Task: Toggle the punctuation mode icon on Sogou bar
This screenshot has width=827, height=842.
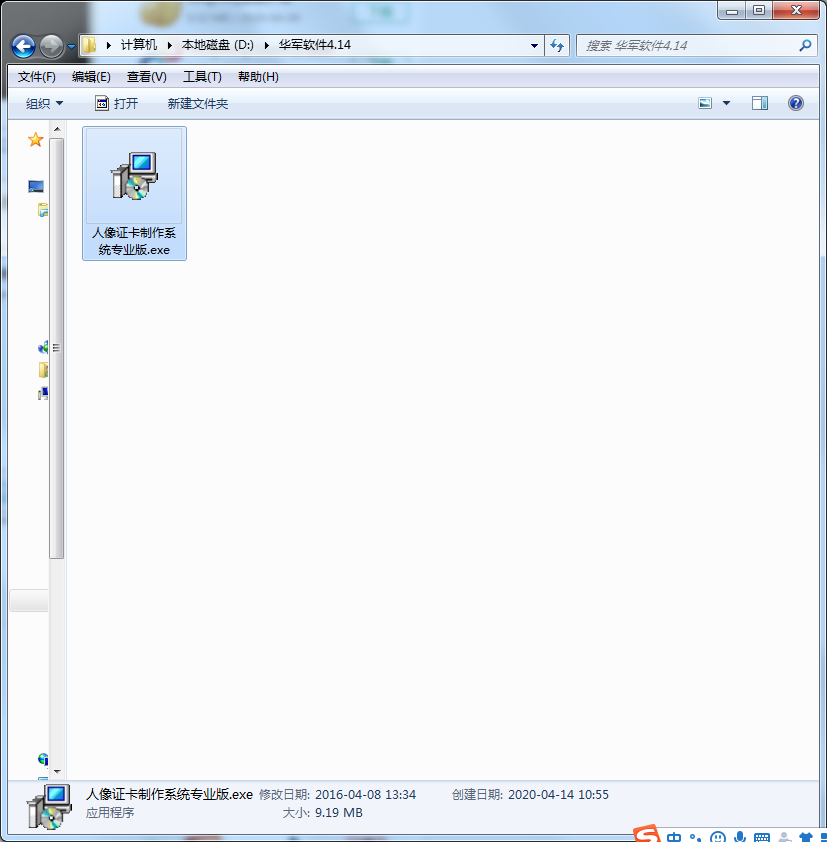Action: click(x=695, y=837)
